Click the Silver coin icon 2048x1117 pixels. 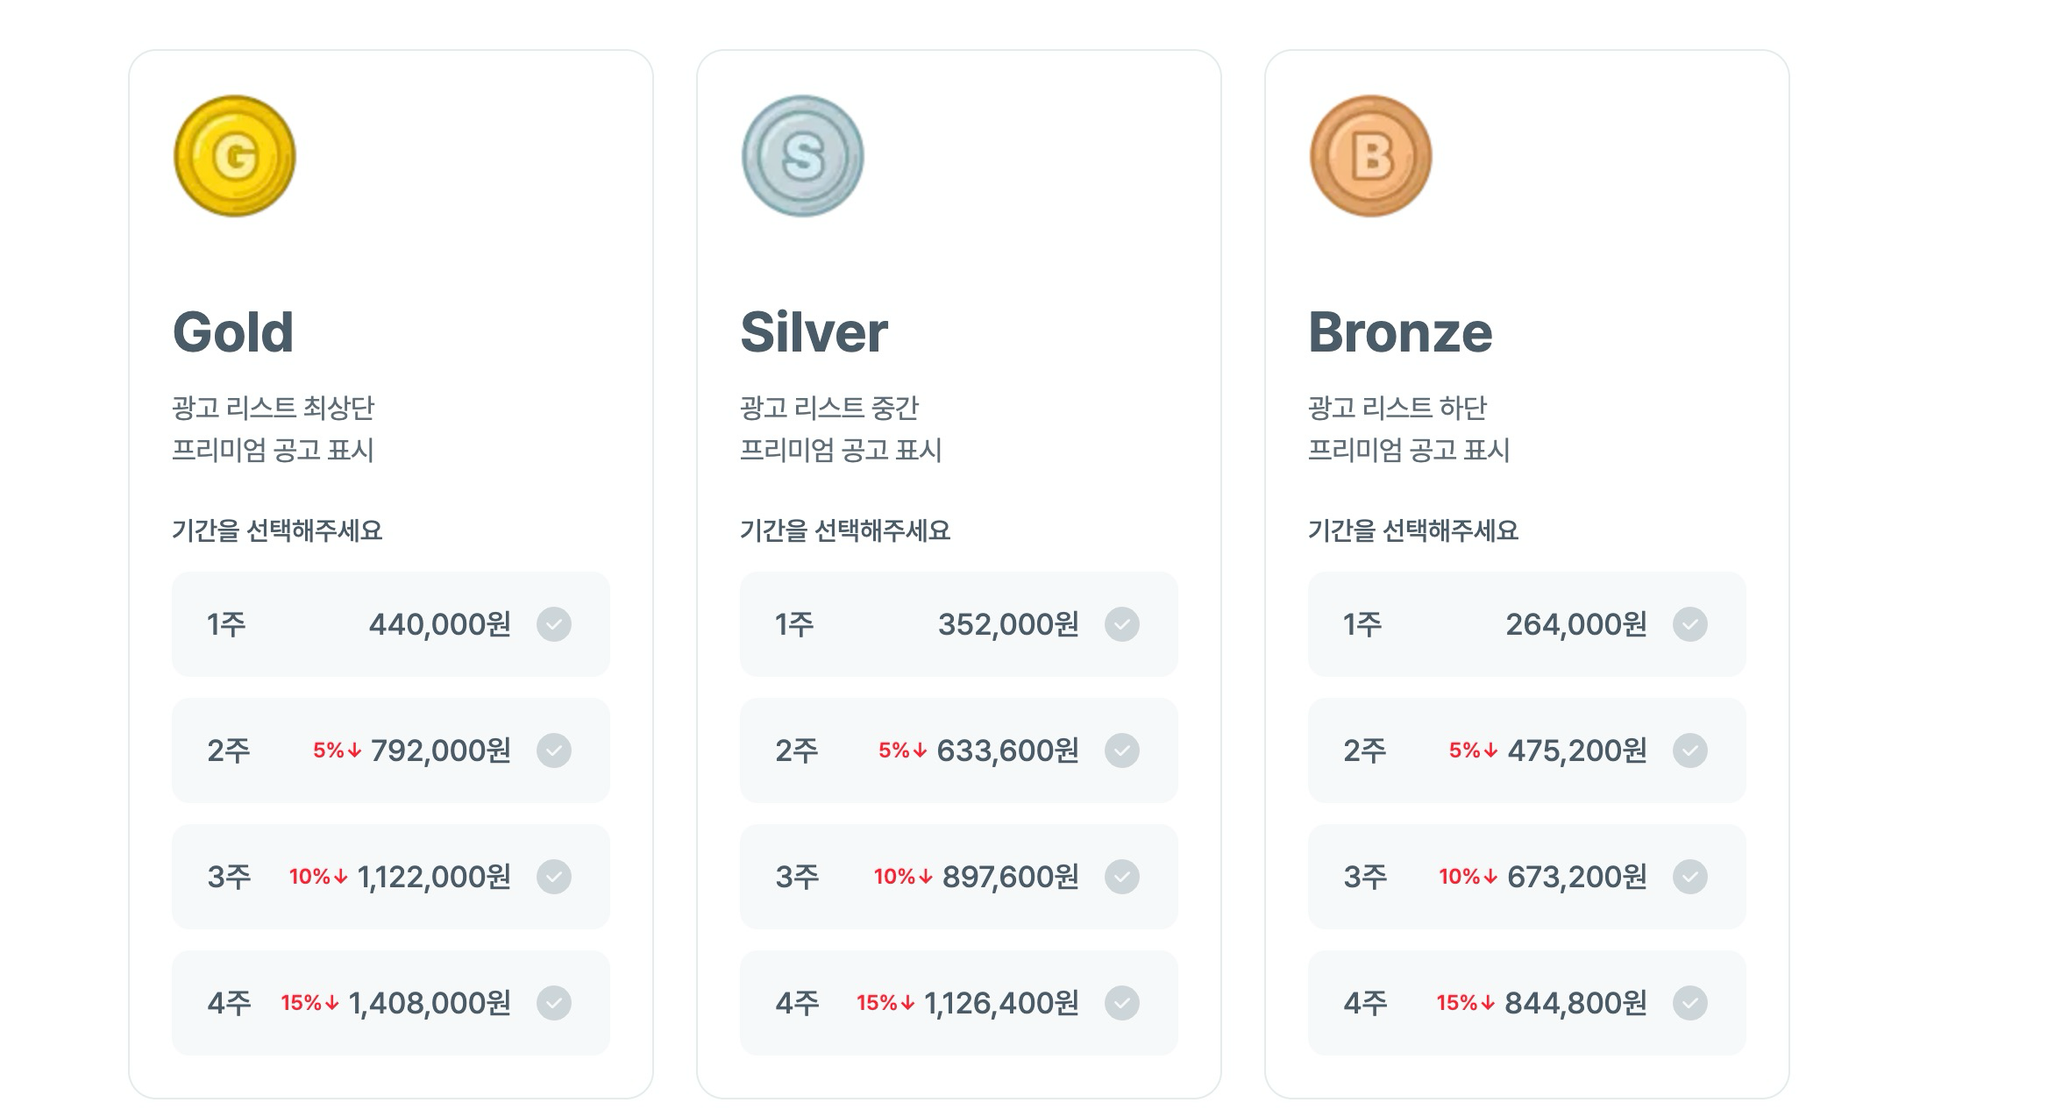click(x=803, y=156)
